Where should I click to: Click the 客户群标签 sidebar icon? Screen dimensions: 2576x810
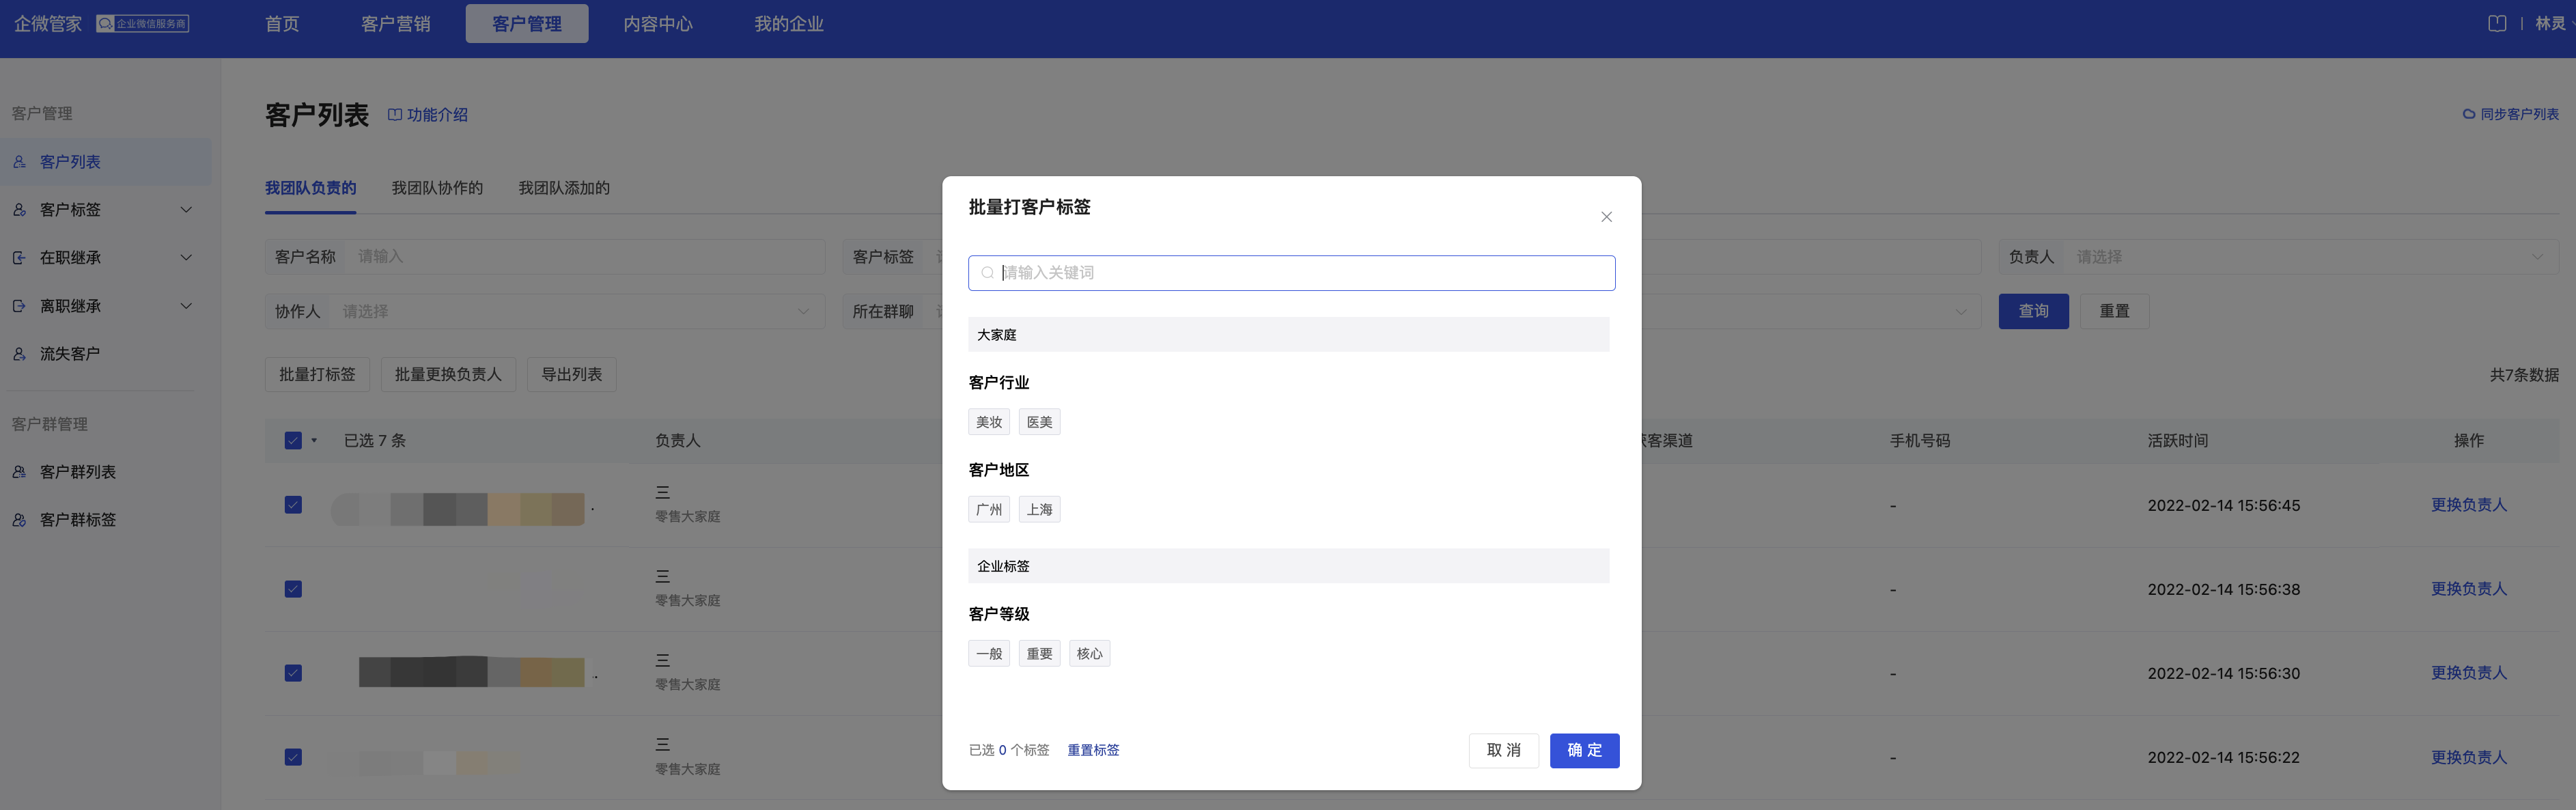point(19,520)
